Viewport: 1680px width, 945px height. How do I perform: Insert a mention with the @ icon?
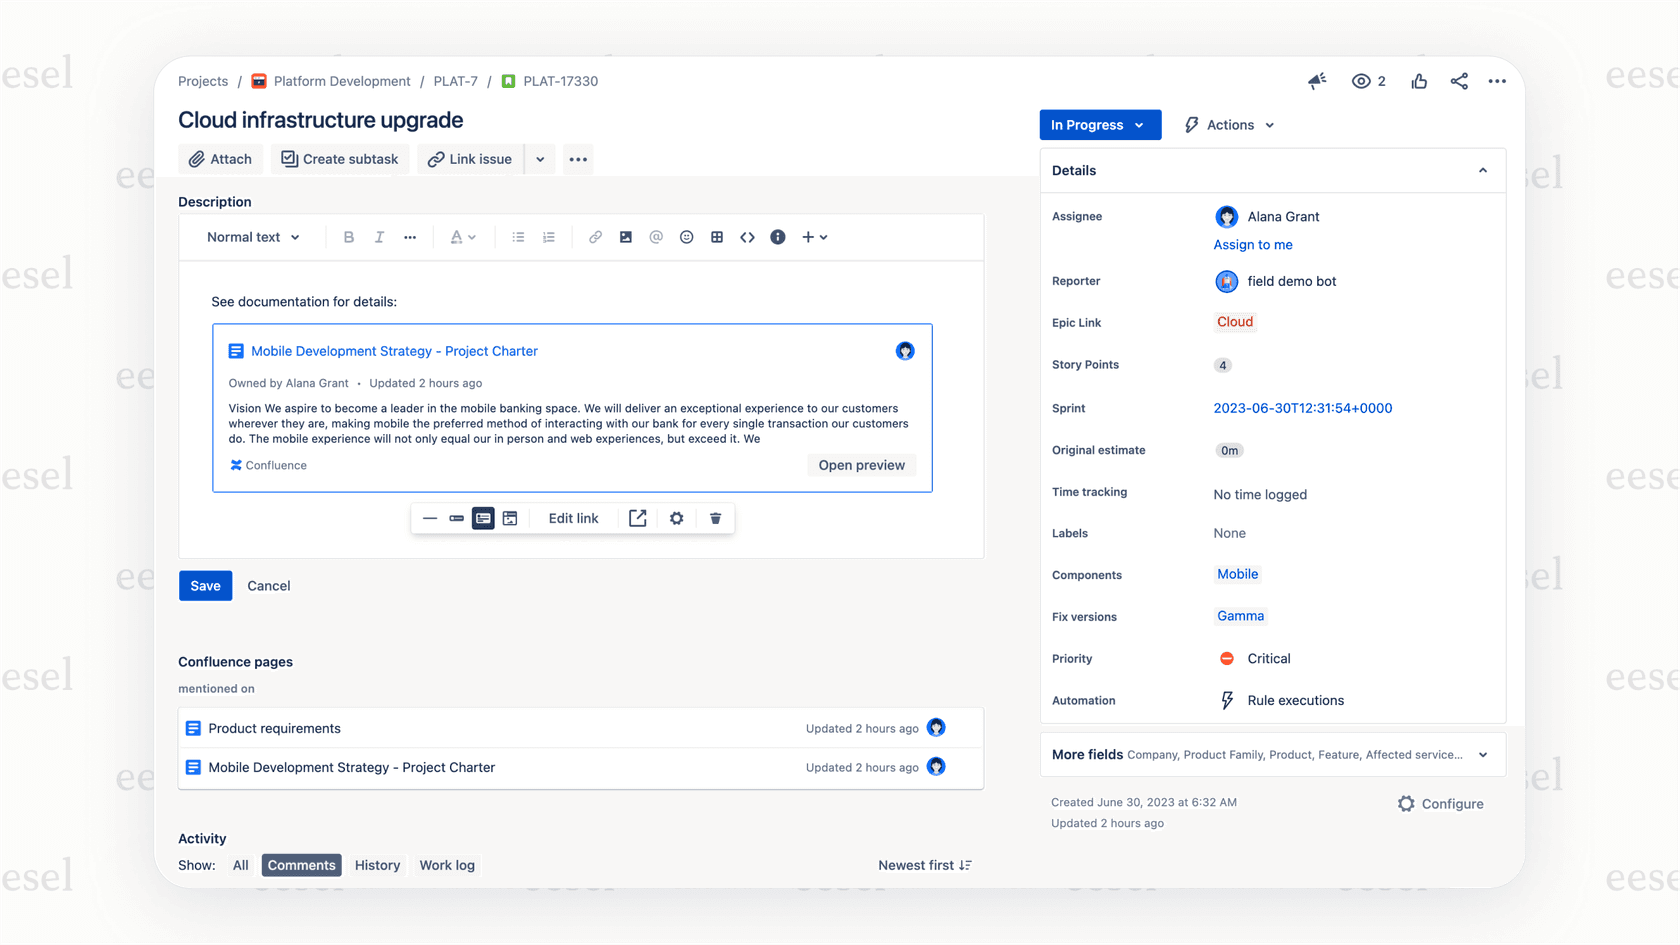[656, 237]
